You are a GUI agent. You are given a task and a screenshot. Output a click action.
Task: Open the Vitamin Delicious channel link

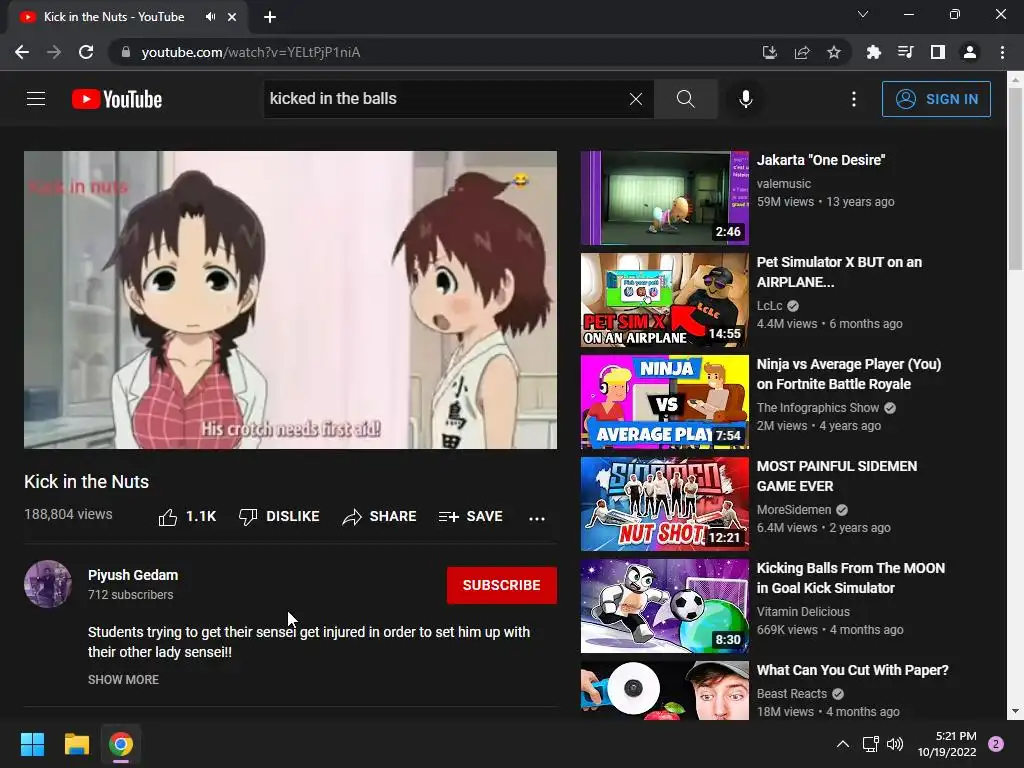click(x=803, y=611)
